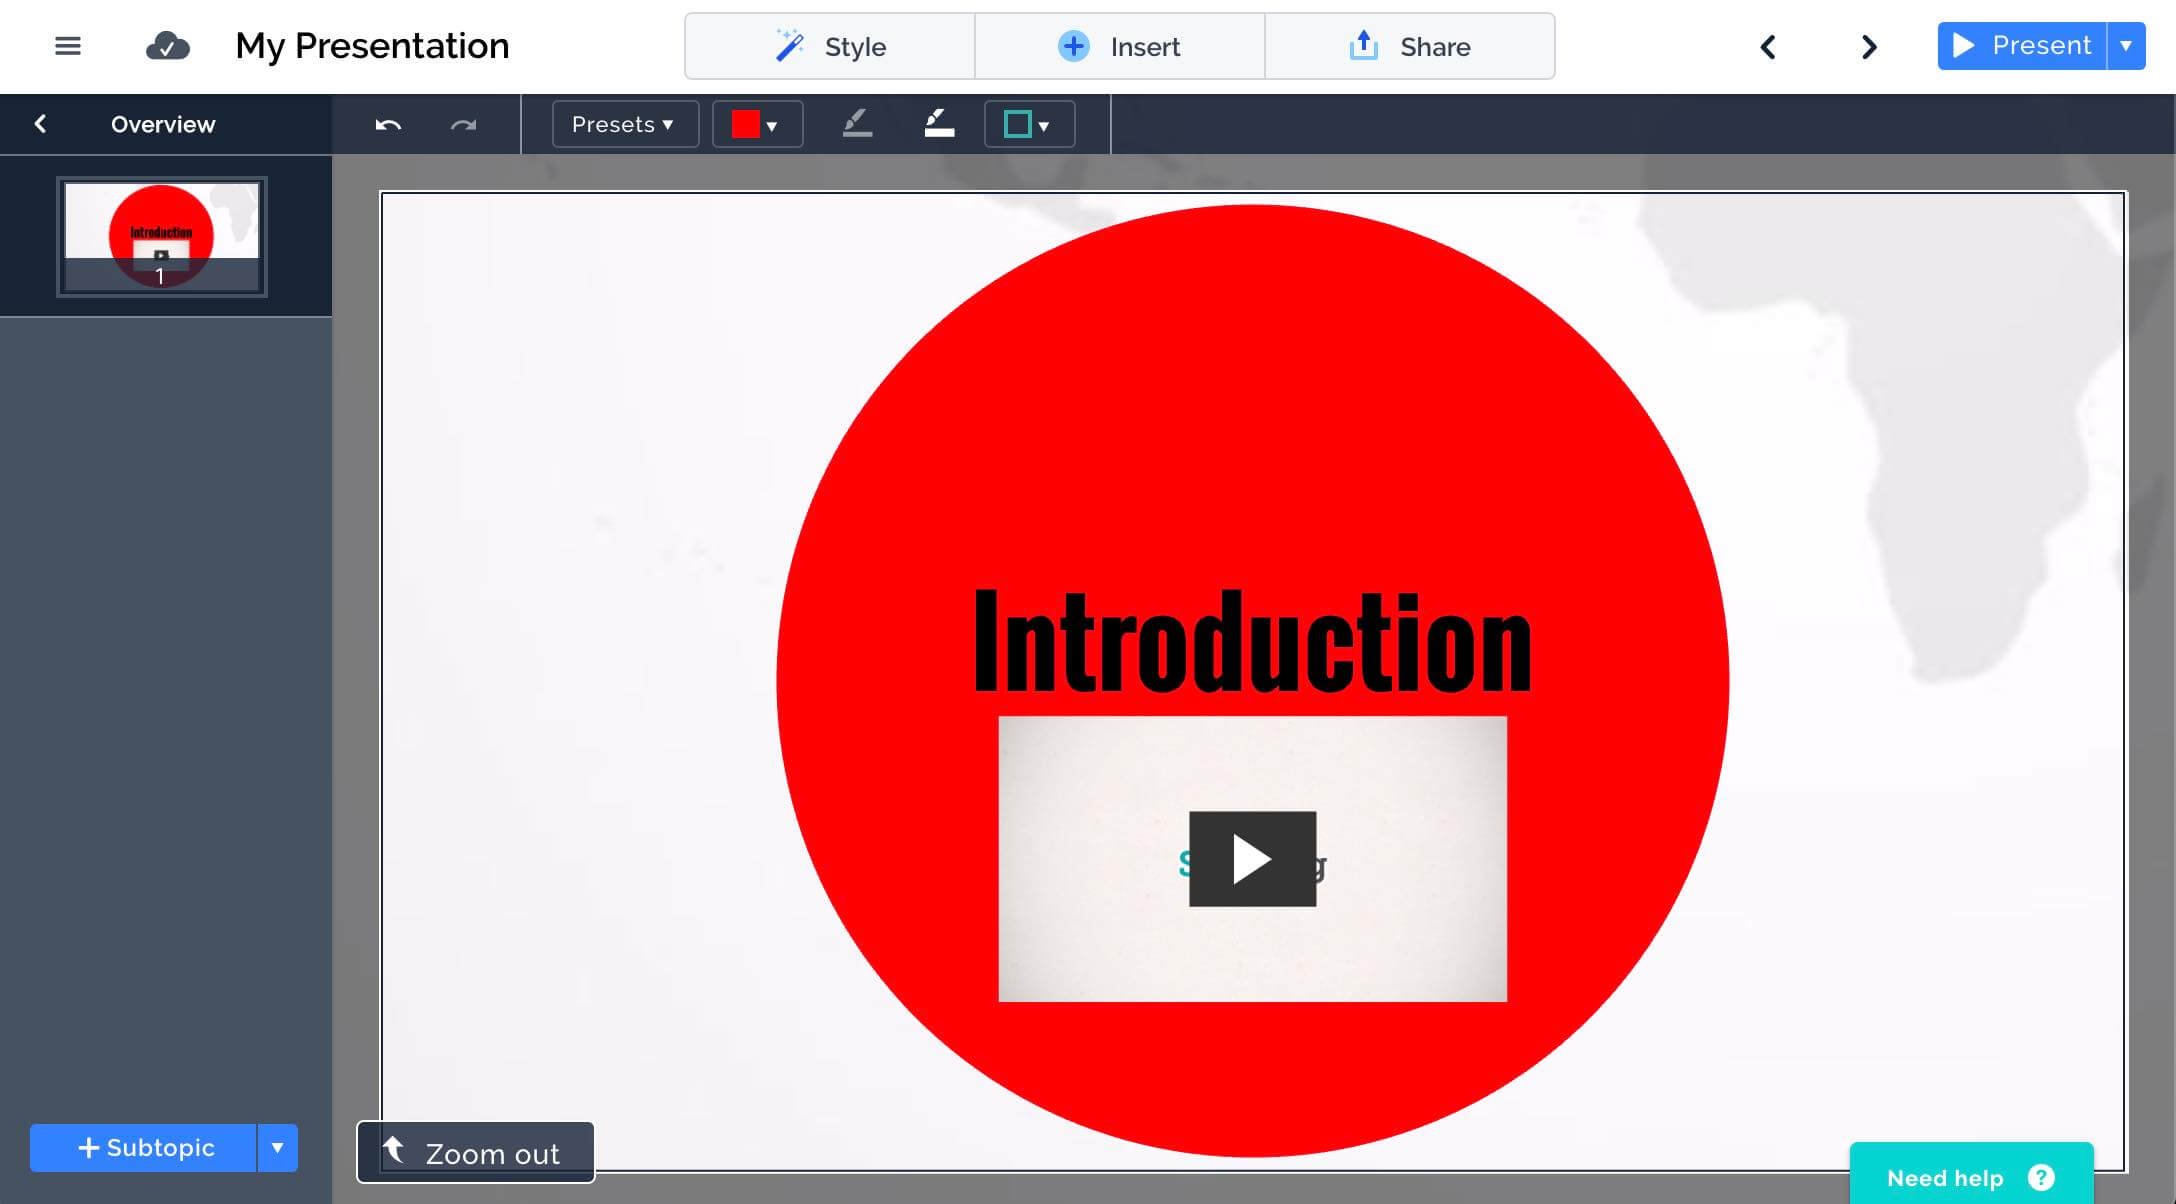The height and width of the screenshot is (1204, 2176).
Task: Click the hamburger menu icon
Action: (67, 46)
